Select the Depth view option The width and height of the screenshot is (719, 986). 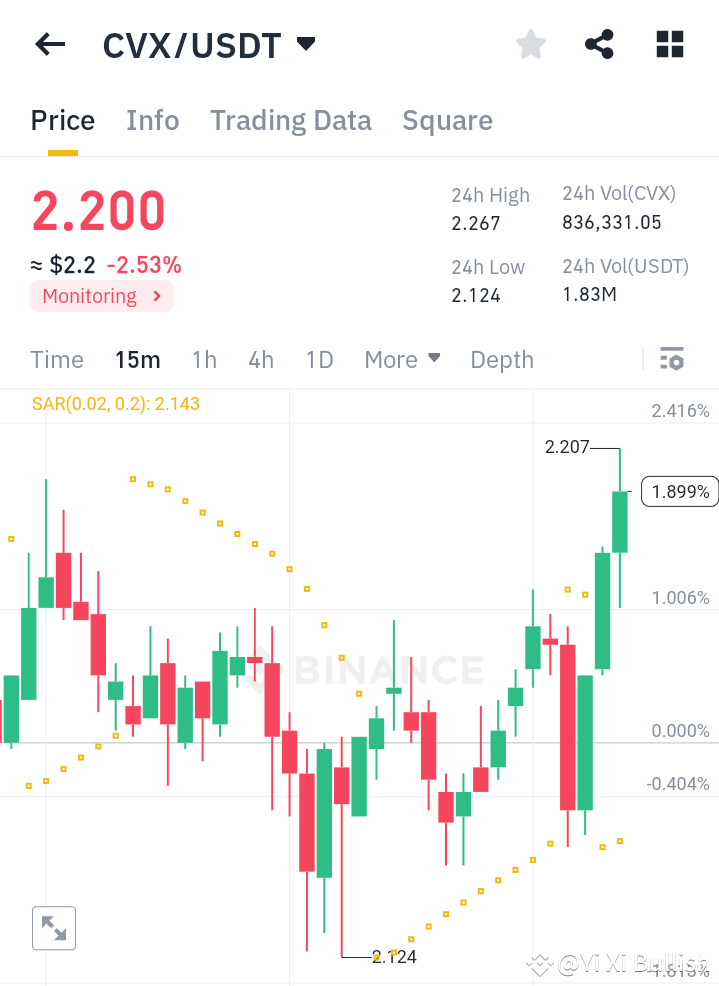tap(501, 359)
